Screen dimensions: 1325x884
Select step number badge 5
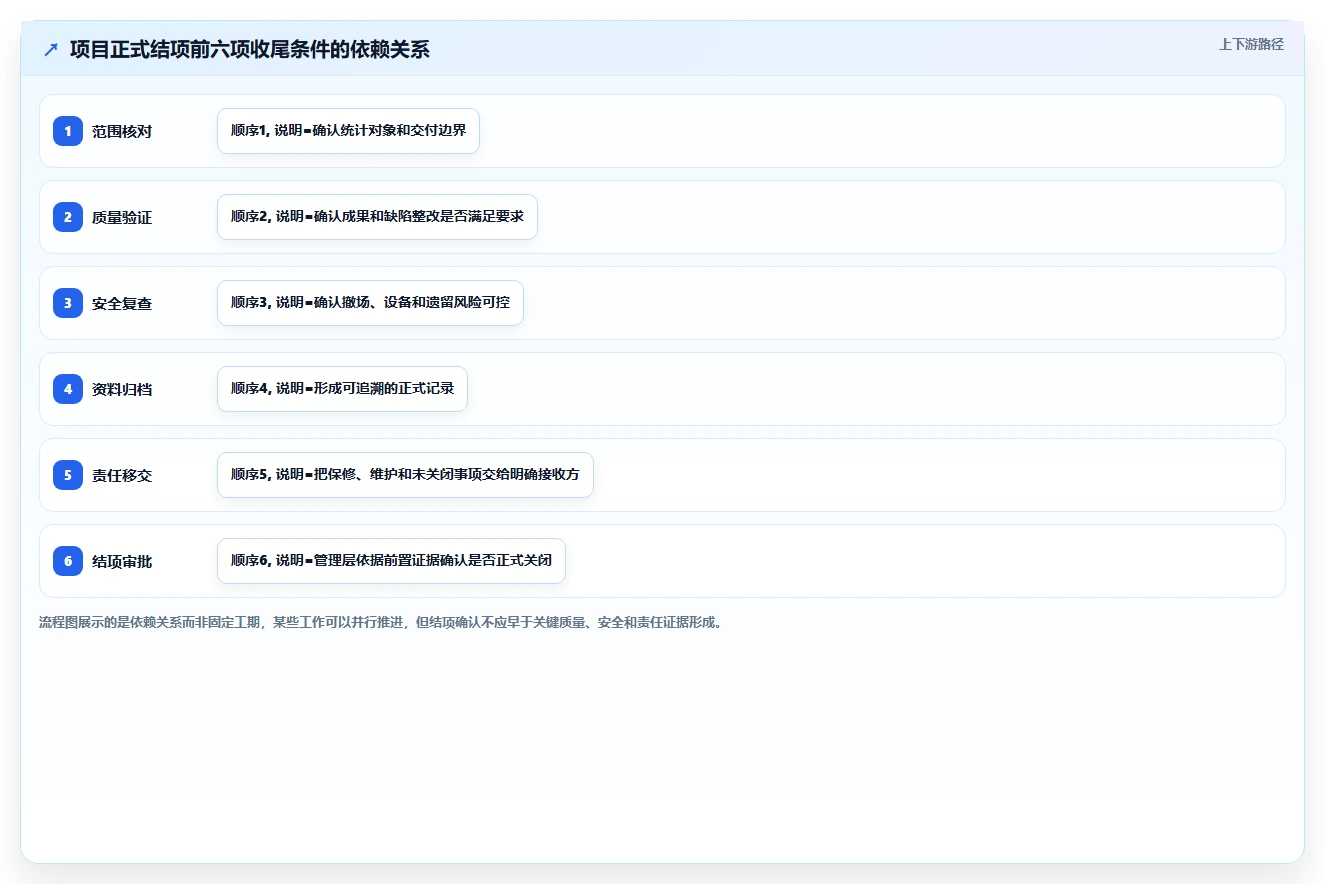(x=68, y=475)
